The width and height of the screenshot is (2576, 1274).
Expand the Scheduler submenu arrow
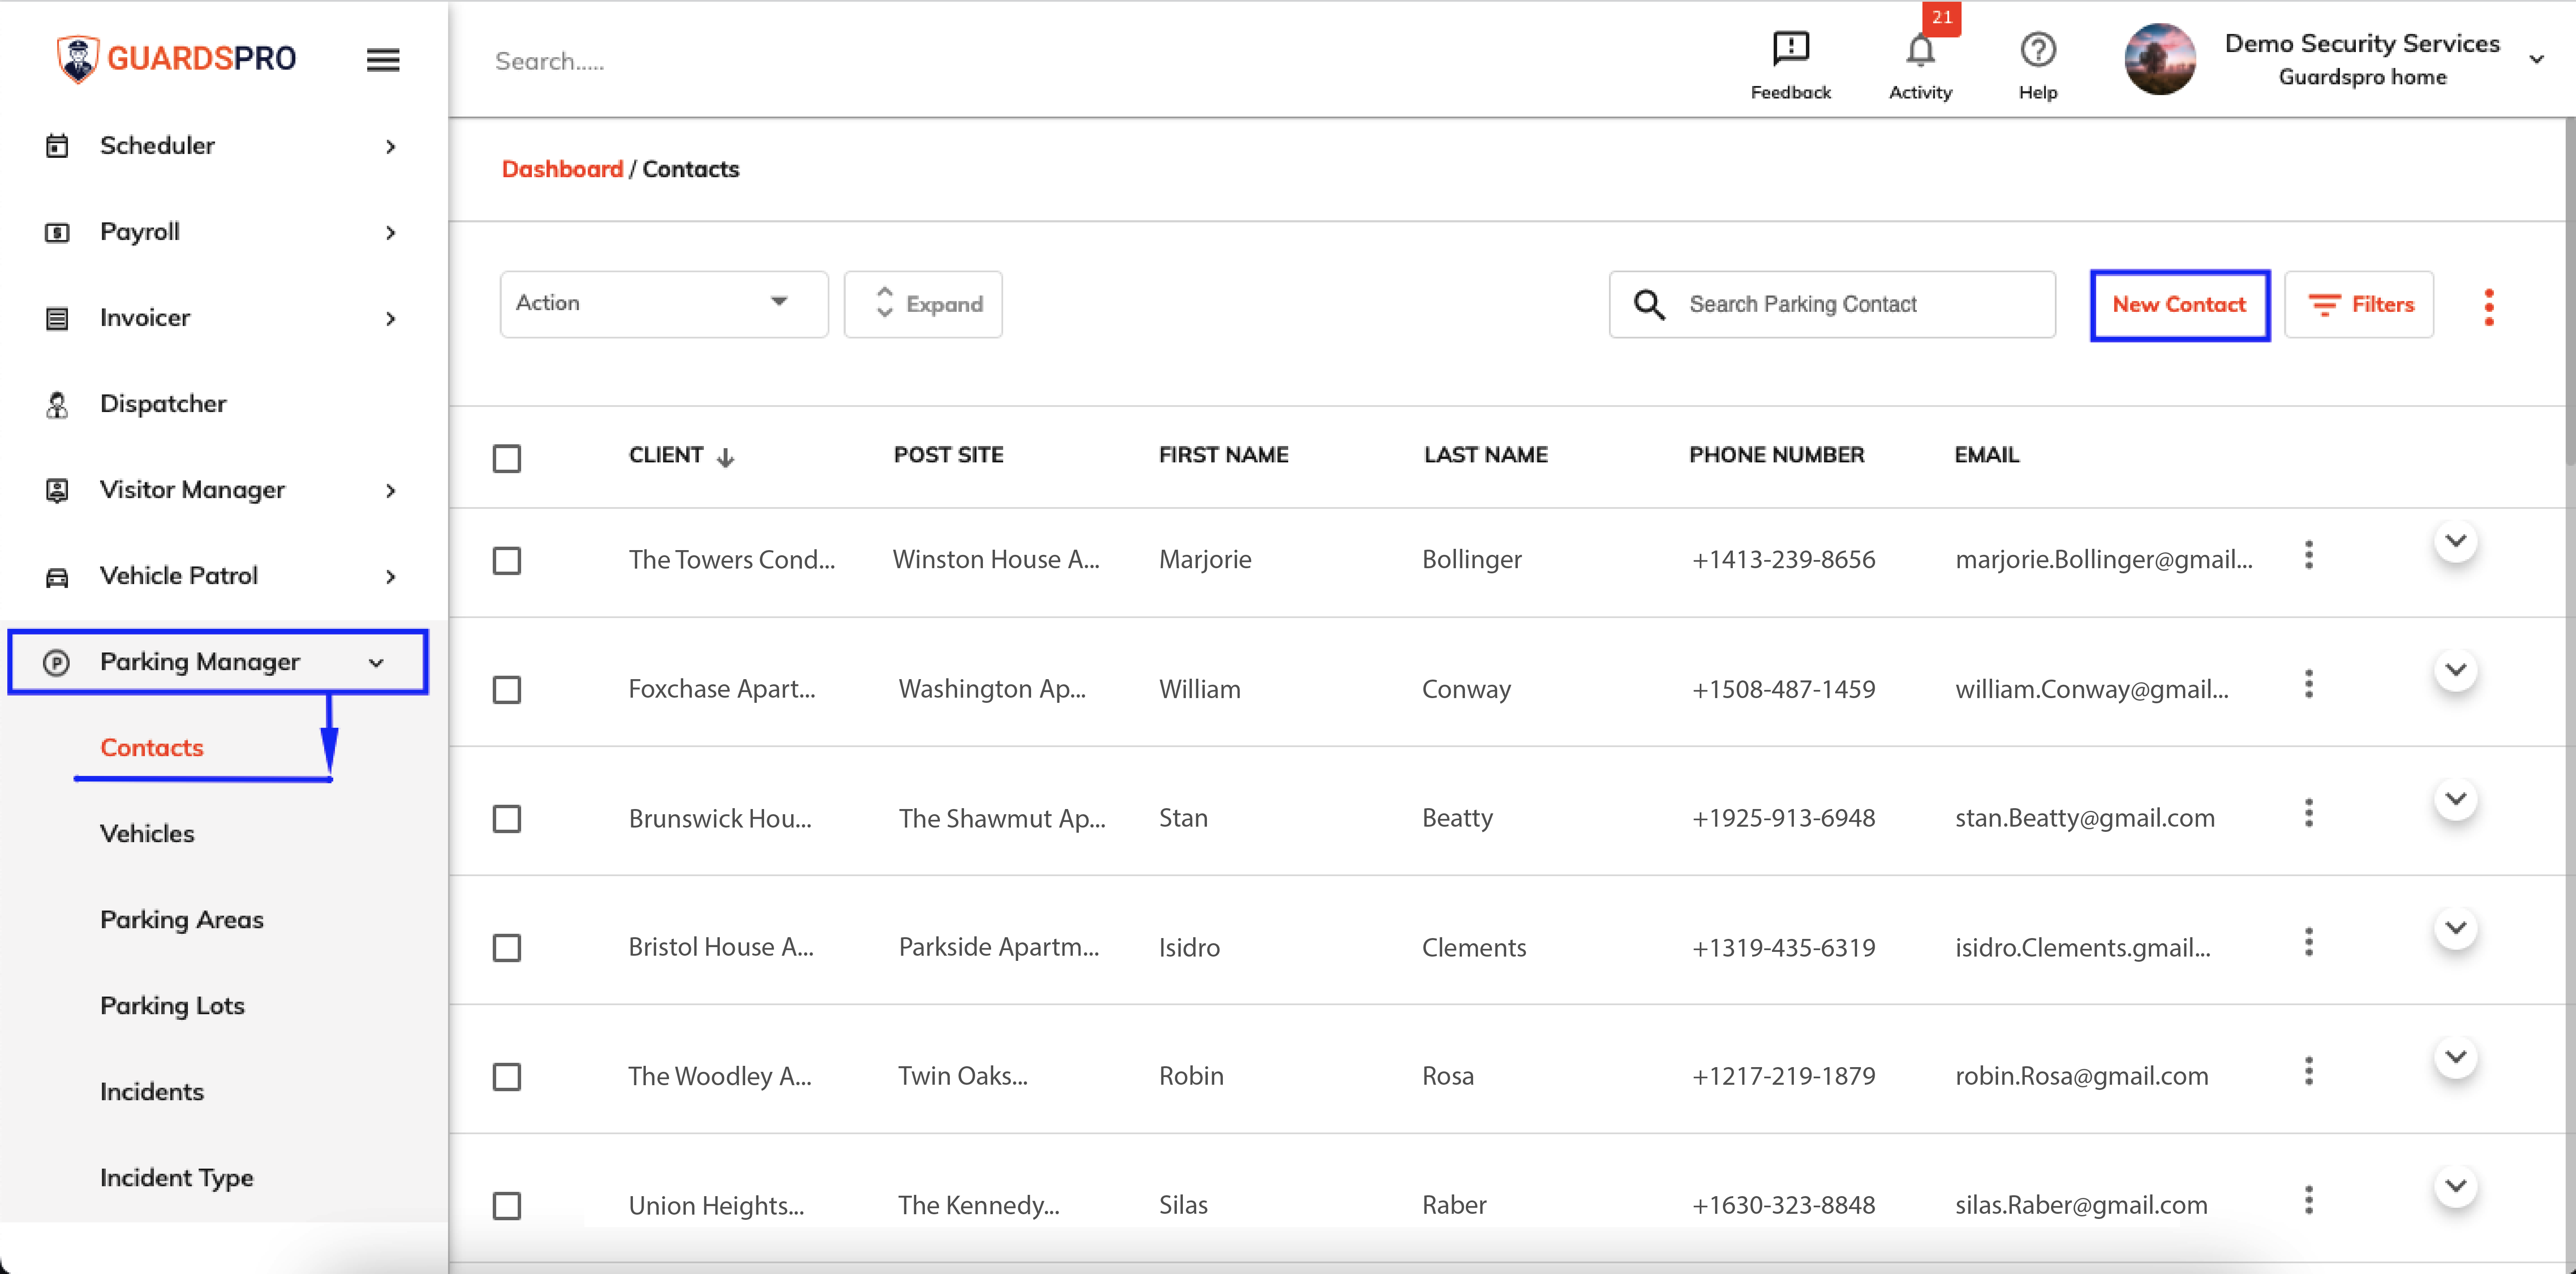[x=391, y=147]
